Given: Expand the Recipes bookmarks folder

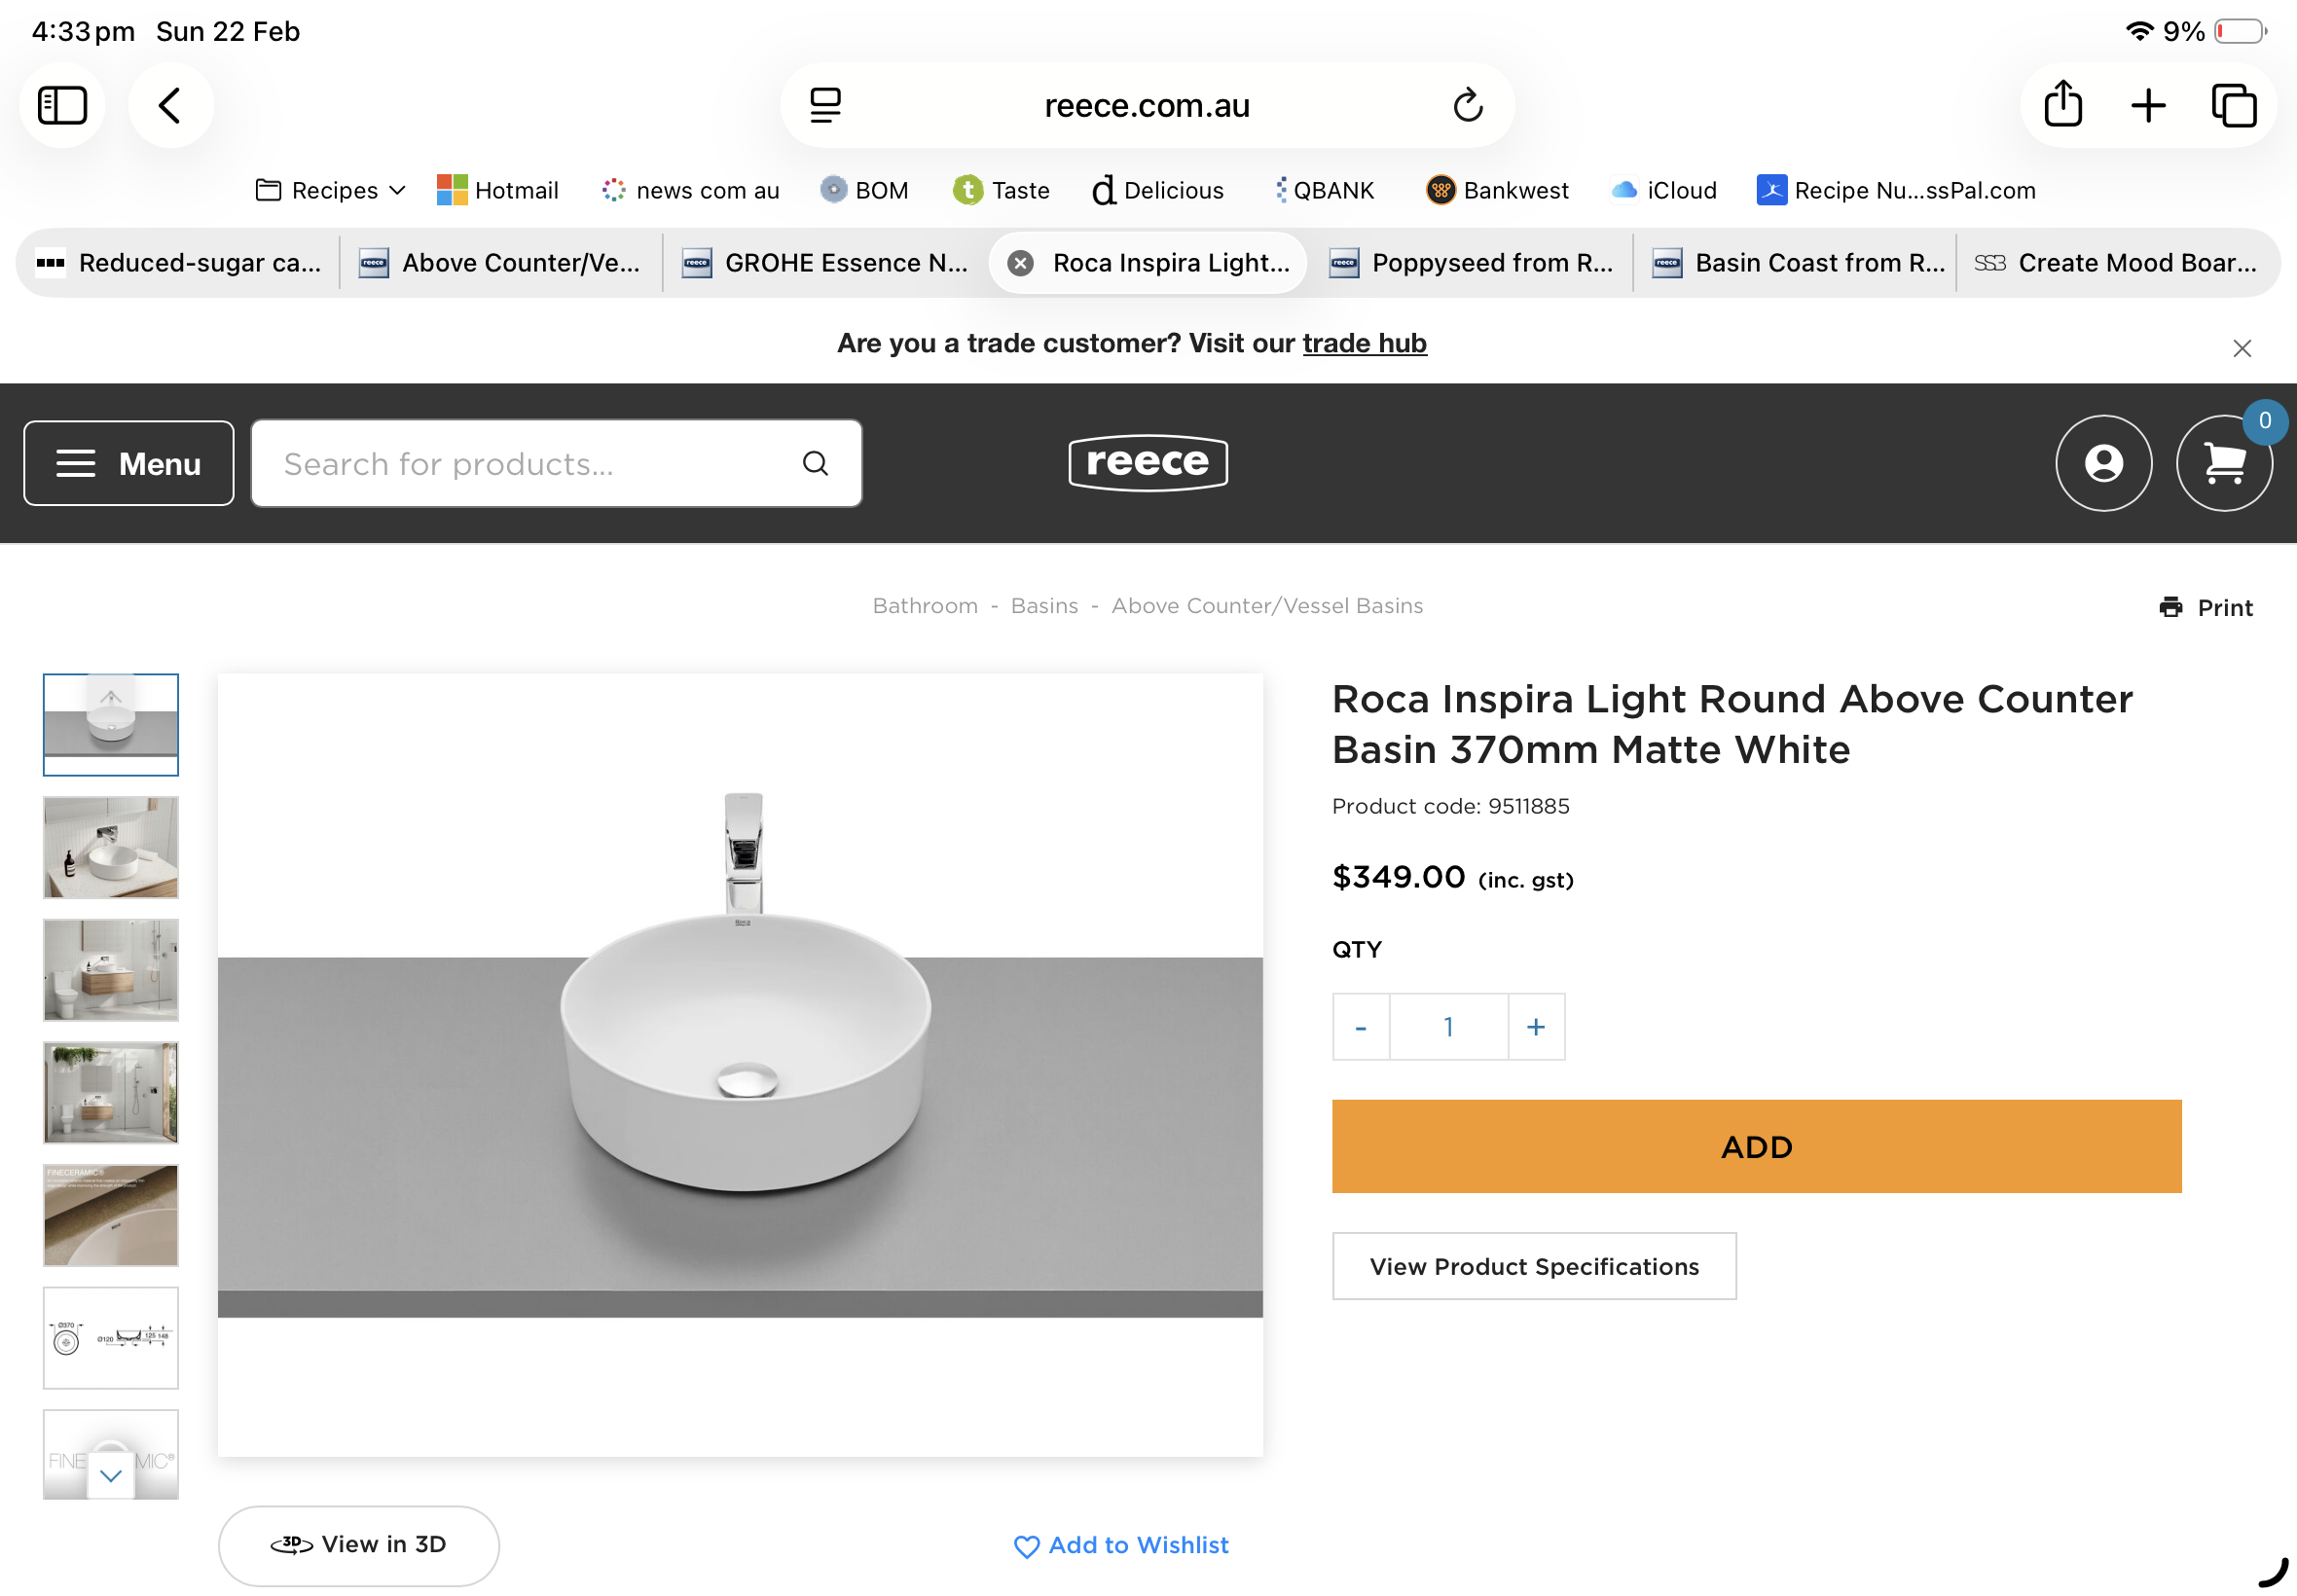Looking at the screenshot, I should click(x=331, y=190).
